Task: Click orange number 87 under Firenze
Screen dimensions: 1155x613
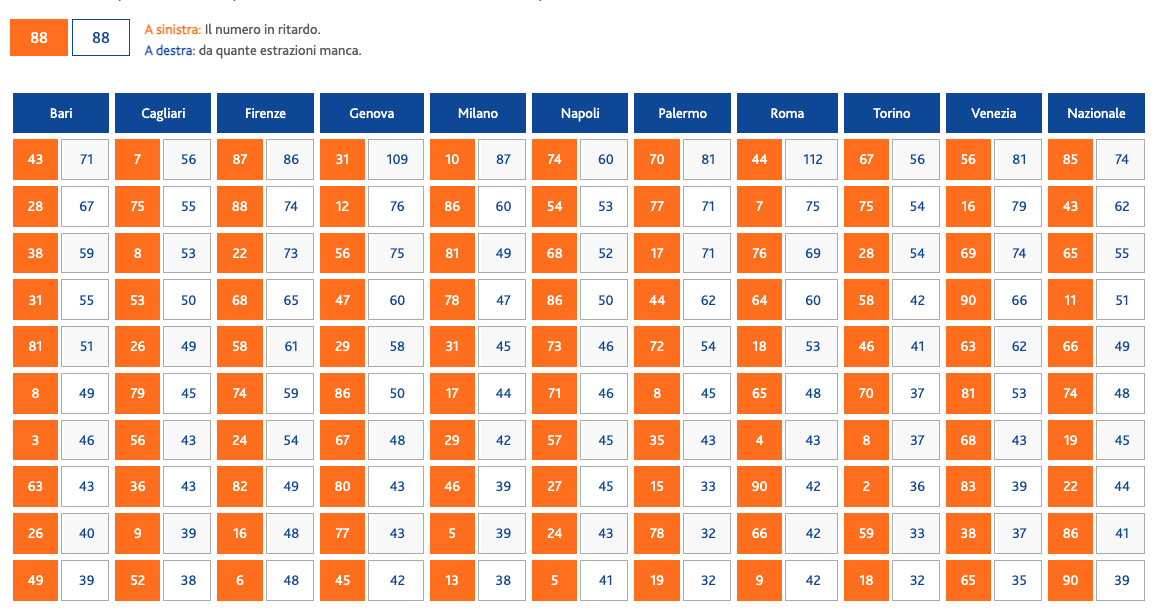Action: pos(239,159)
